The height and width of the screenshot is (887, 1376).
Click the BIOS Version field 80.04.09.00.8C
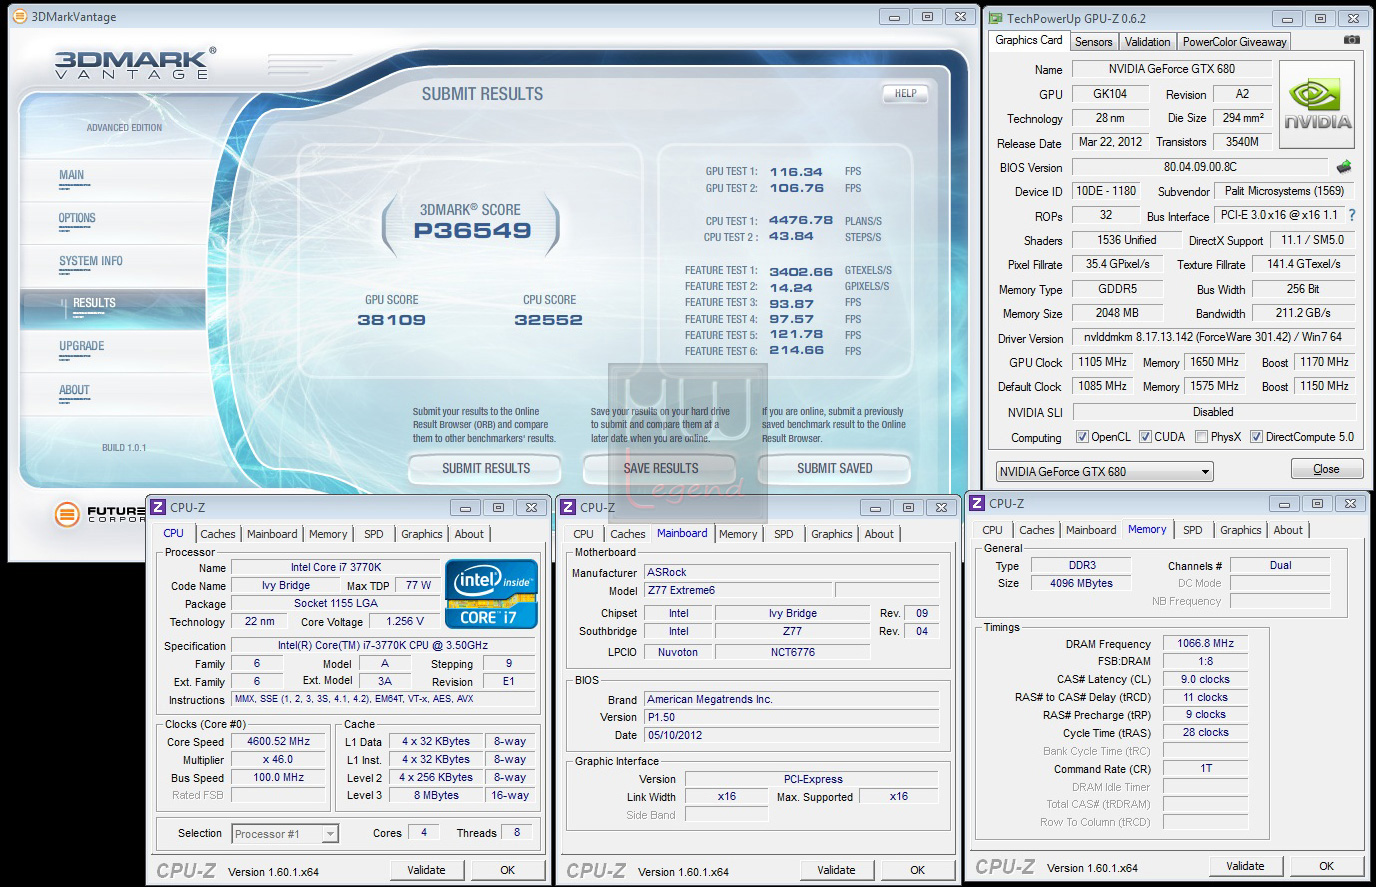[x=1200, y=167]
